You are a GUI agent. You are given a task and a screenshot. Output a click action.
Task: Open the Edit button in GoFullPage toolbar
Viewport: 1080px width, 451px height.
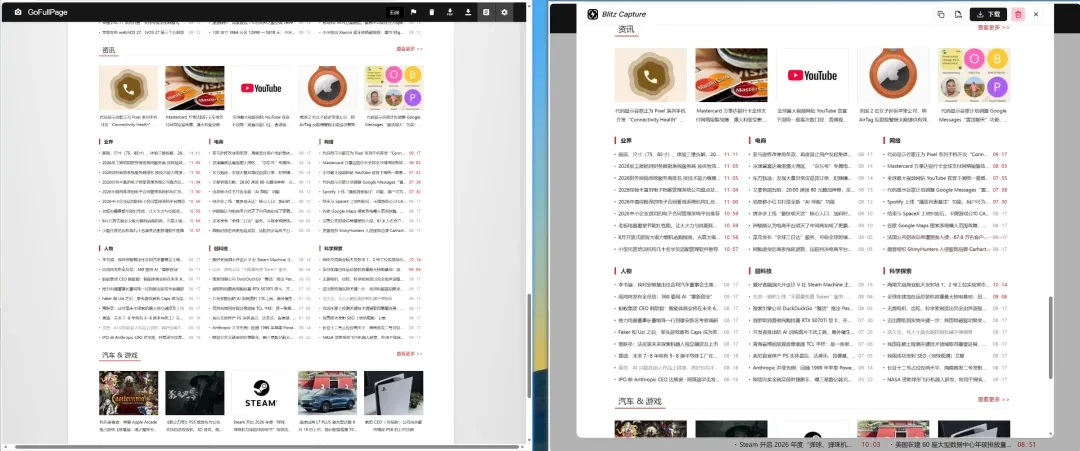point(395,12)
